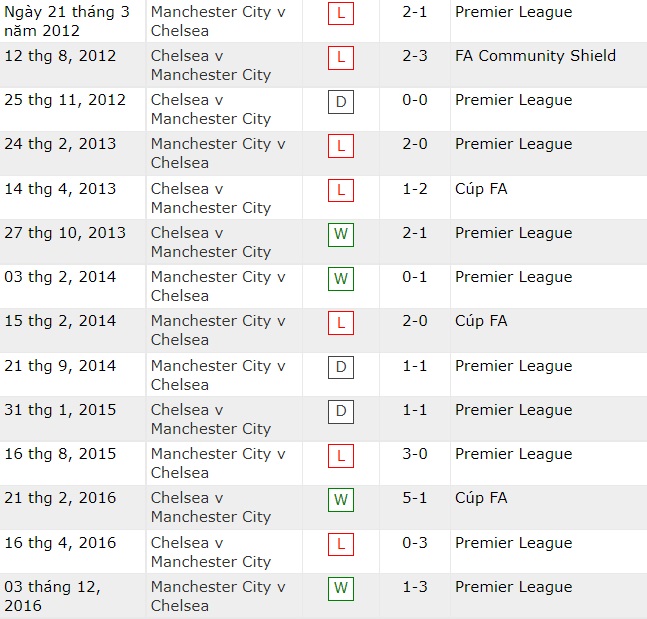The width and height of the screenshot is (647, 619).
Task: Click the W result icon for 27 thg 10, 2013
Action: tap(341, 235)
